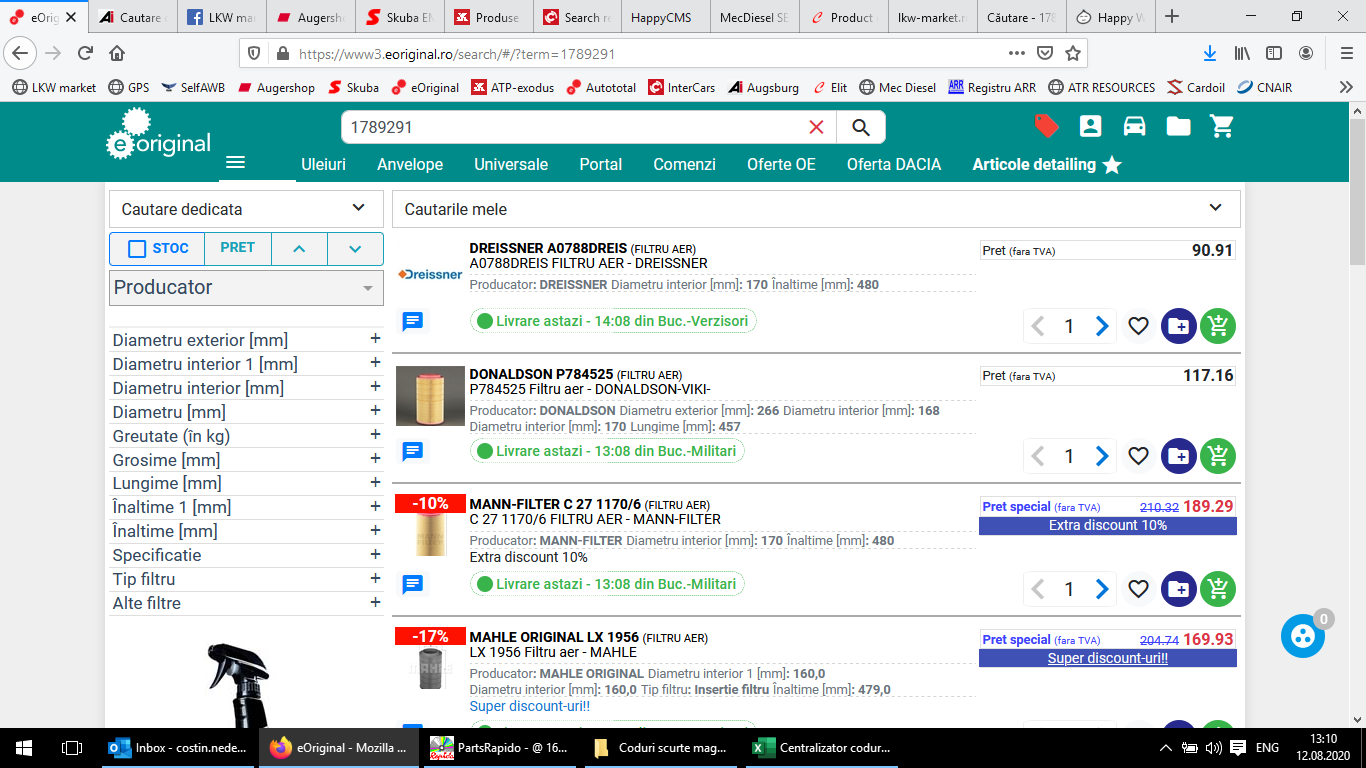This screenshot has height=768, width=1366.
Task: Increase quantity for Dreissner A0788DREIS
Action: pos(1101,326)
